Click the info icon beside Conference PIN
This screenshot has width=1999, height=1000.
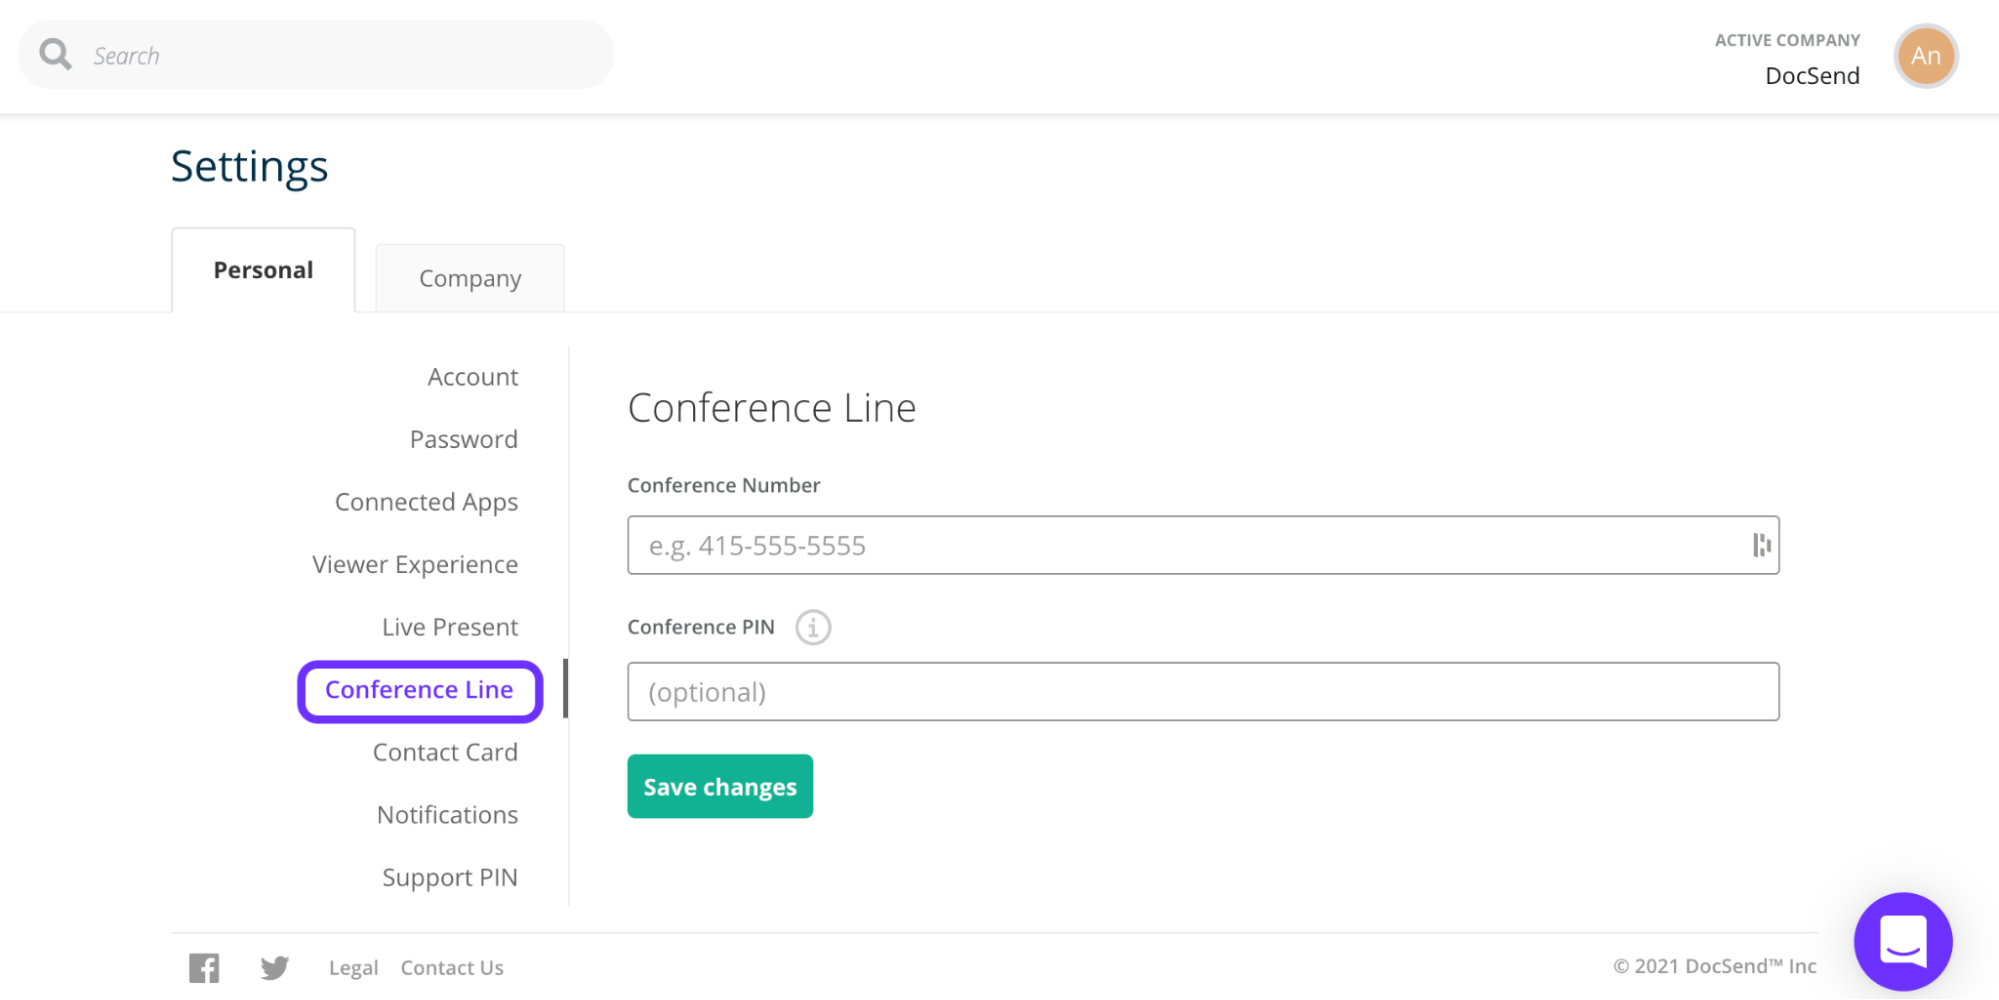pos(813,627)
